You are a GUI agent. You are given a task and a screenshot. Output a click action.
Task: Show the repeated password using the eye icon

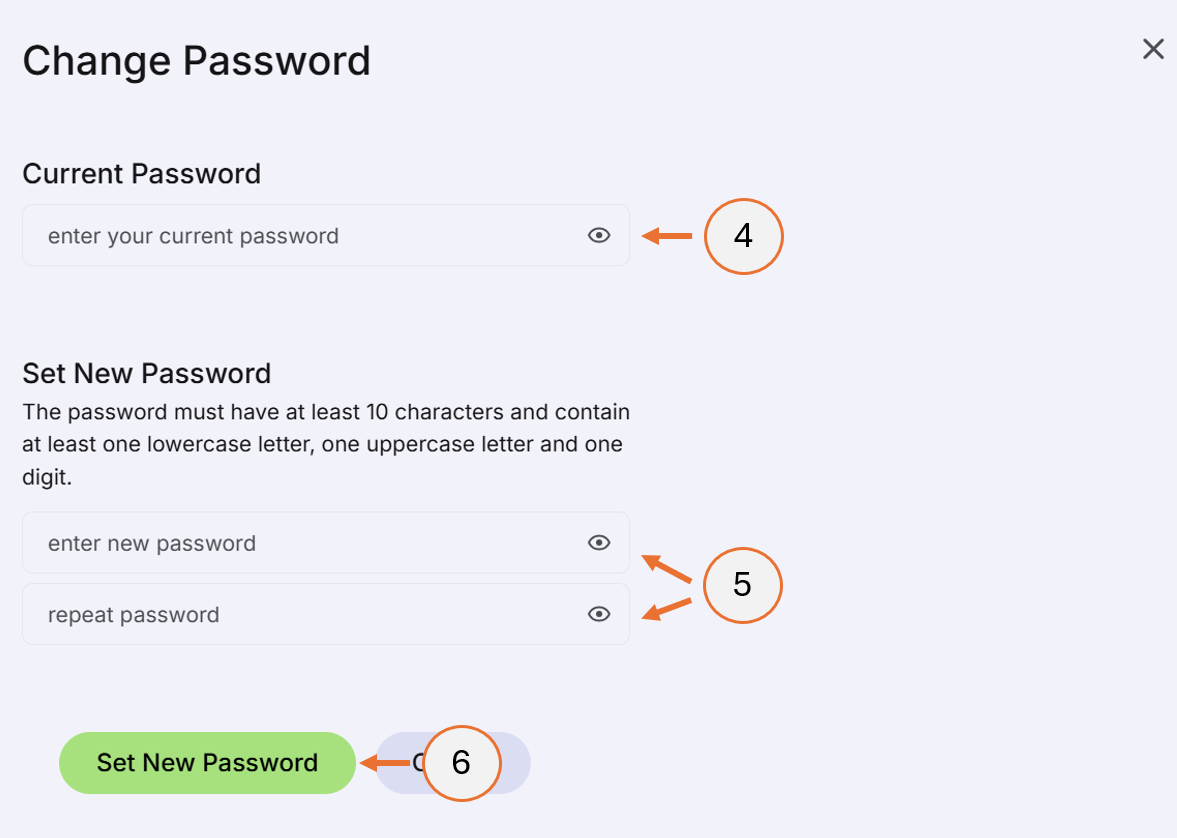pyautogui.click(x=598, y=614)
